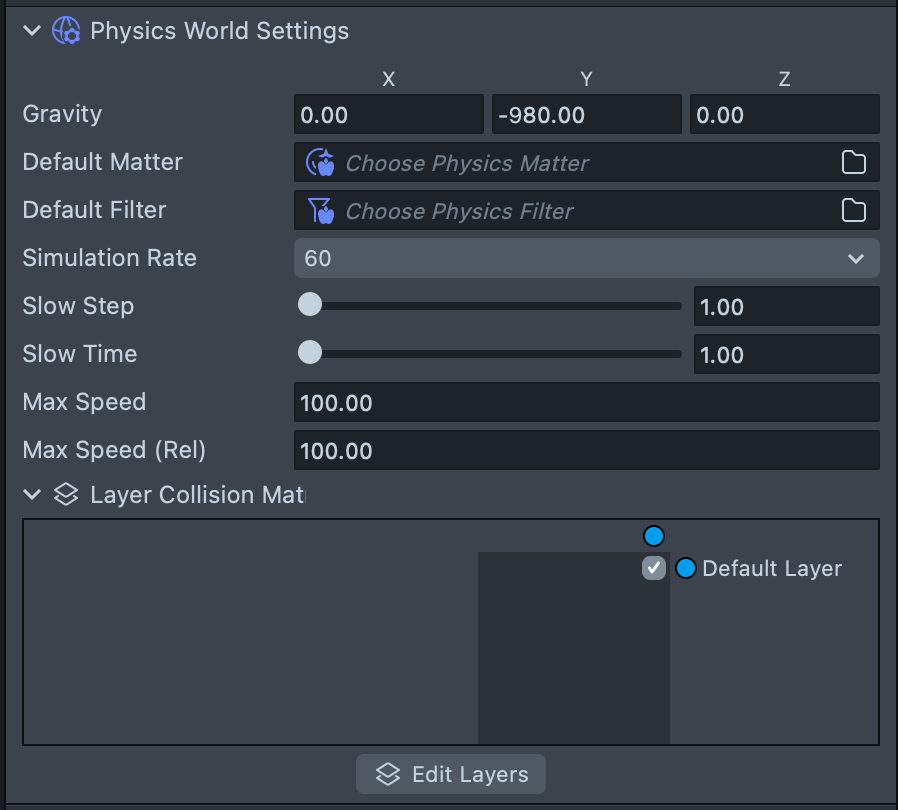Collapse the Physics World Settings section
Image resolution: width=898 pixels, height=810 pixels.
[x=32, y=31]
